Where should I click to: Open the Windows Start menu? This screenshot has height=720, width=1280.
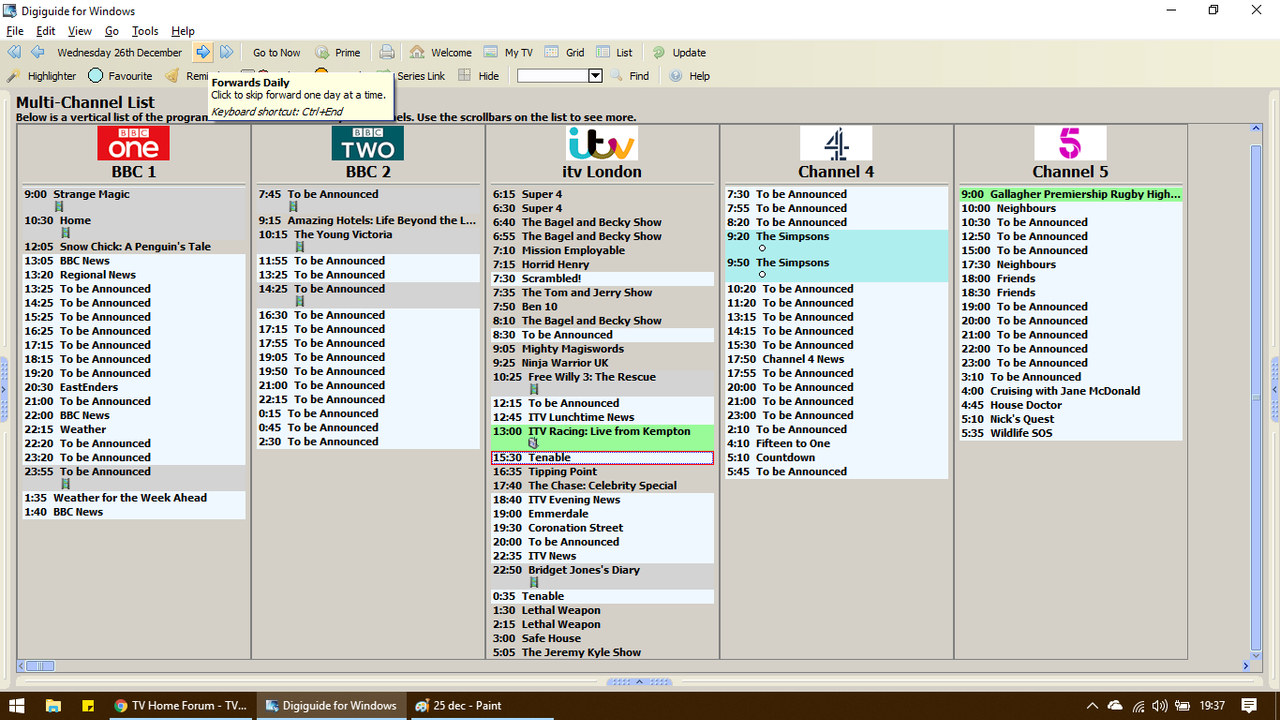pyautogui.click(x=17, y=705)
